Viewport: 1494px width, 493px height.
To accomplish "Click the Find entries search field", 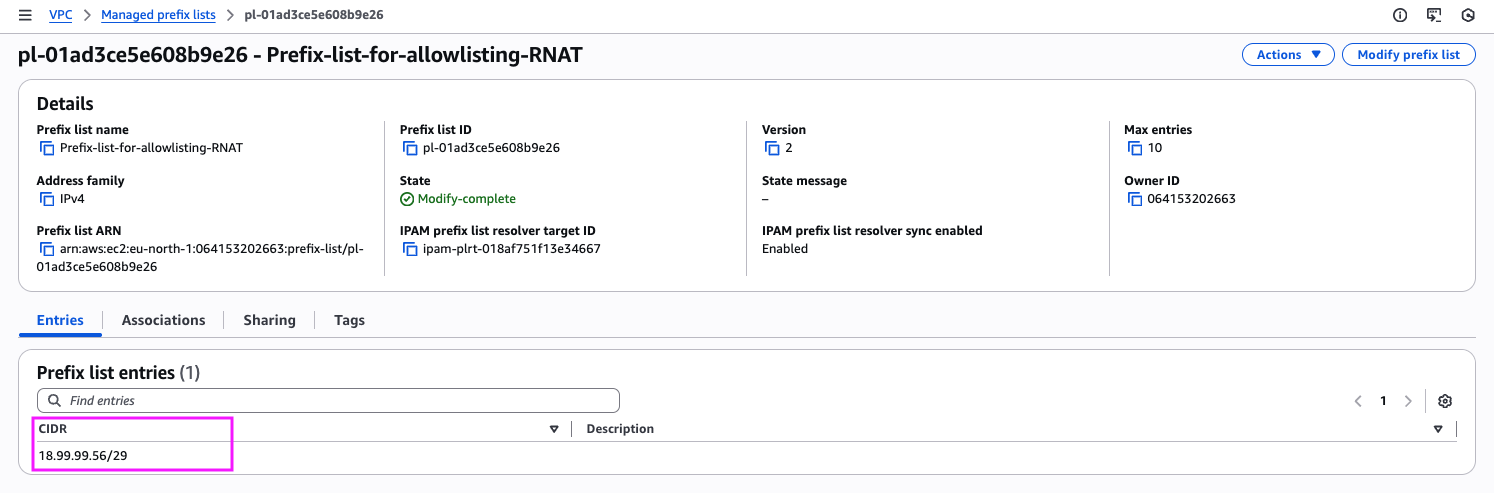I will 328,401.
